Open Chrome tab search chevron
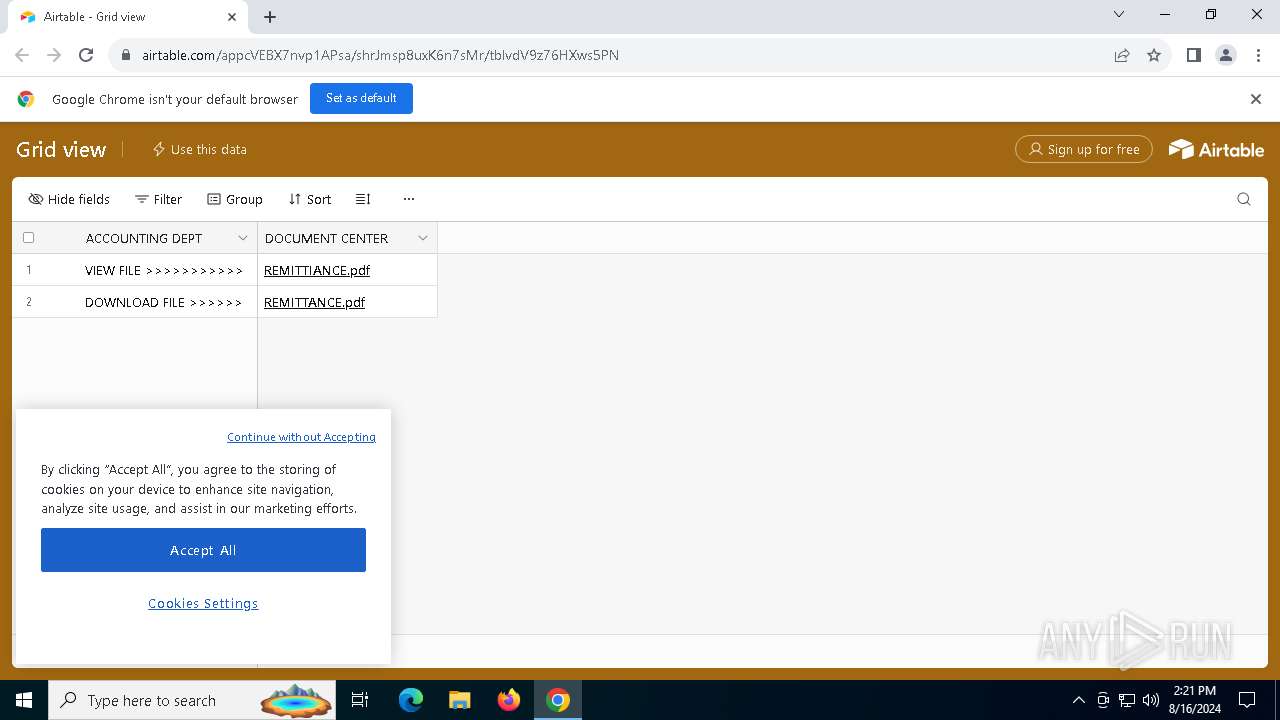 click(x=1119, y=15)
